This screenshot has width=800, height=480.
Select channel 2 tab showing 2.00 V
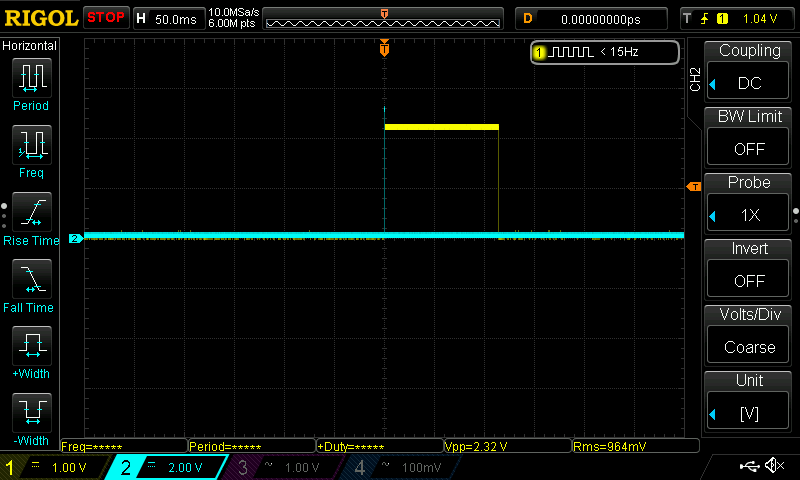[168, 467]
